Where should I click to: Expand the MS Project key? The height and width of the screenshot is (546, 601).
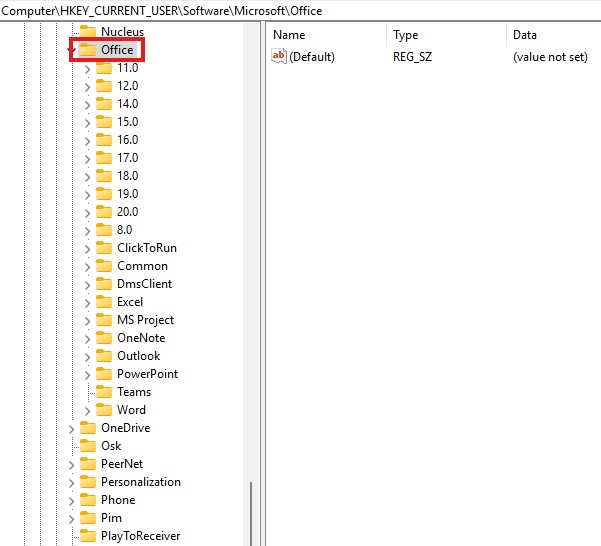(x=87, y=321)
